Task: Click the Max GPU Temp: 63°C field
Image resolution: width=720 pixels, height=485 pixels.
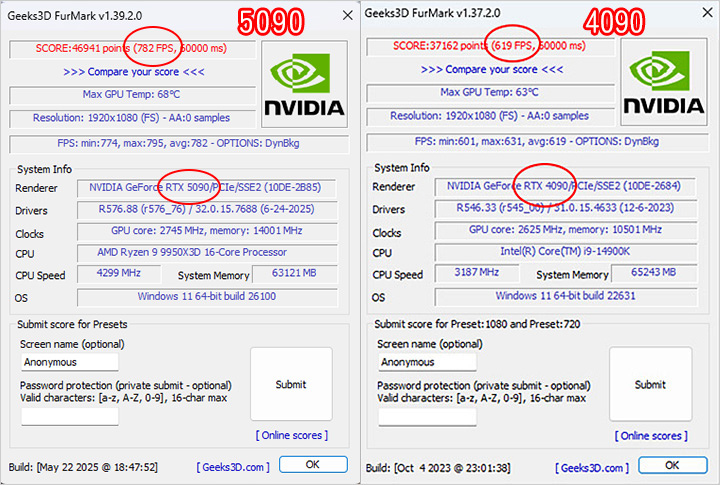Action: pyautogui.click(x=490, y=93)
